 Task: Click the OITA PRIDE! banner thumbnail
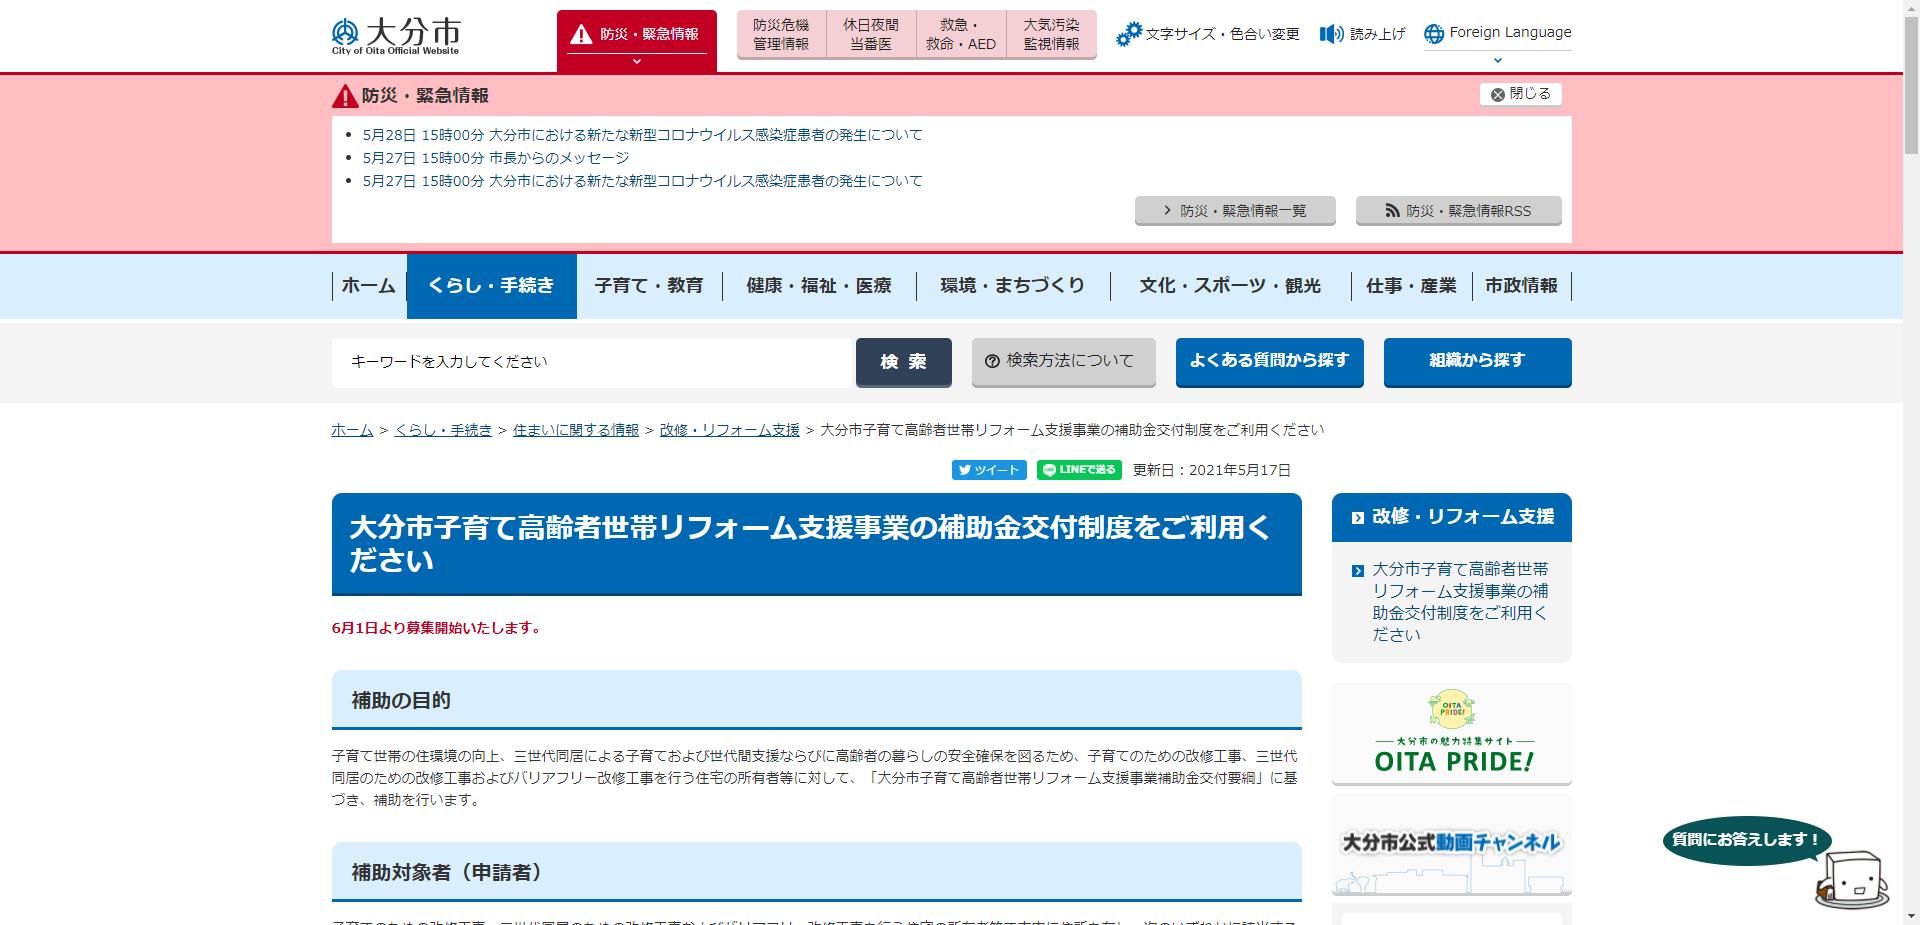1451,735
